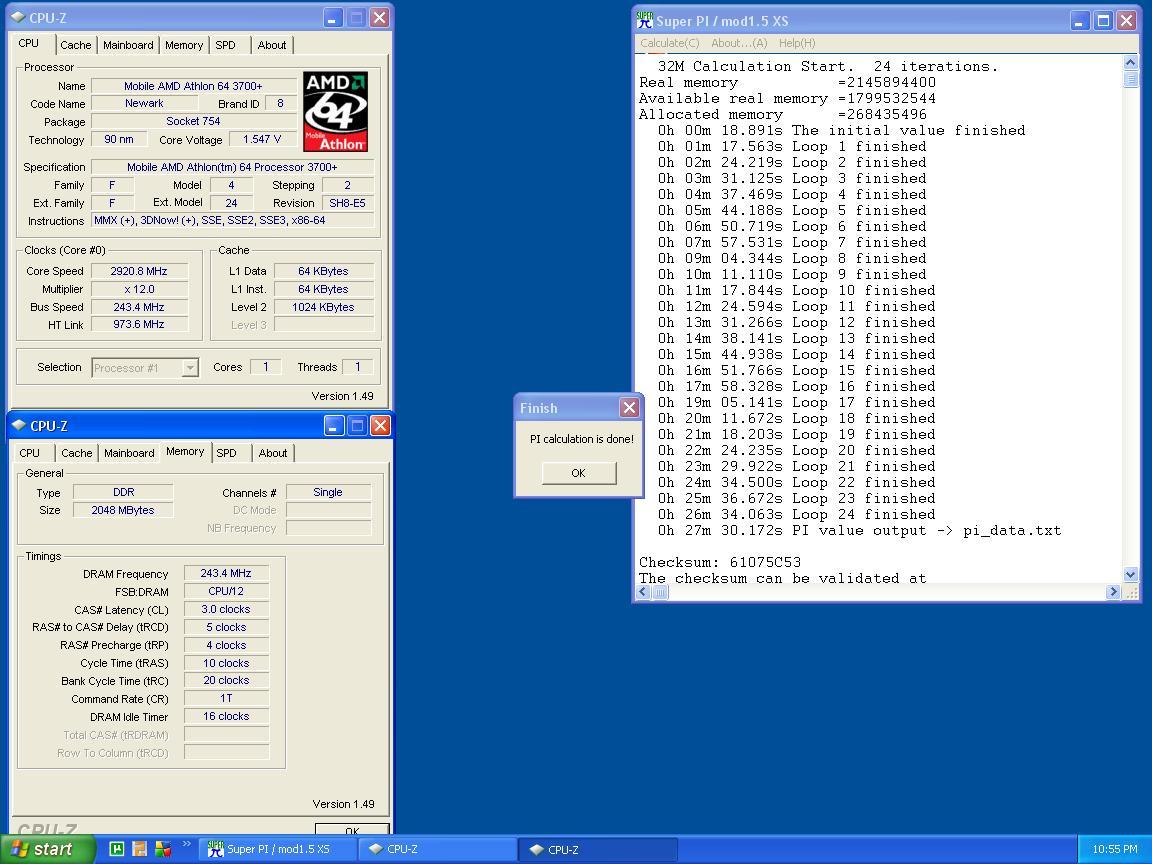Click the Command Rate value 1T
Image resolution: width=1152 pixels, height=864 pixels.
[x=226, y=699]
